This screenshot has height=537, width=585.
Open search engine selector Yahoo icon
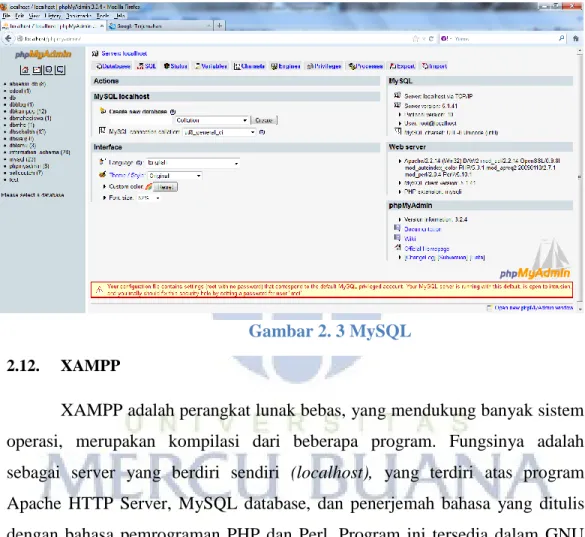(445, 38)
